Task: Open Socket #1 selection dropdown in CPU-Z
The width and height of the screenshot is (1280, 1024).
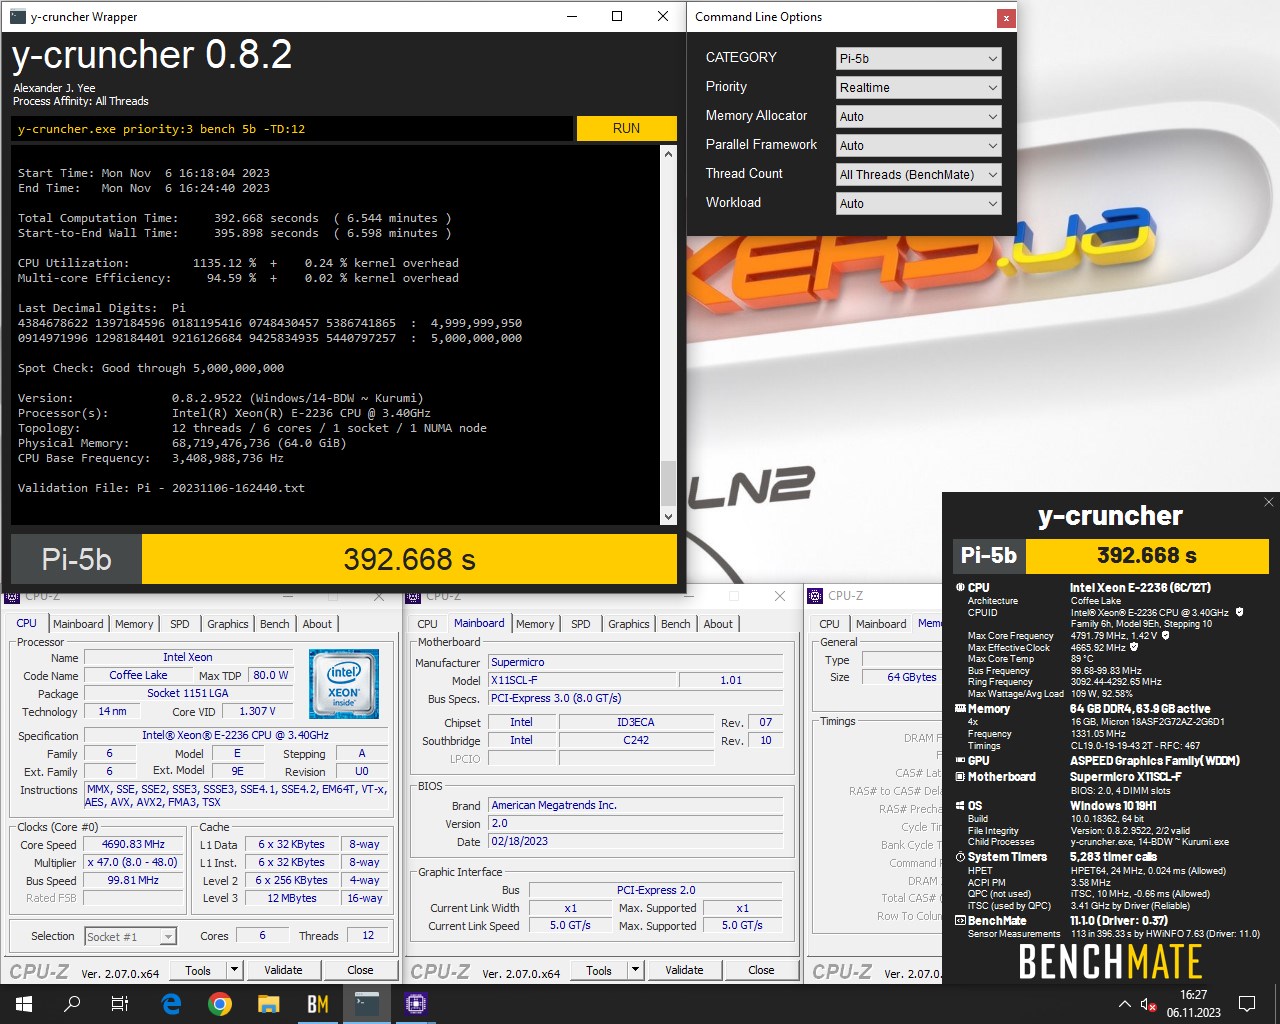Action: pos(130,936)
